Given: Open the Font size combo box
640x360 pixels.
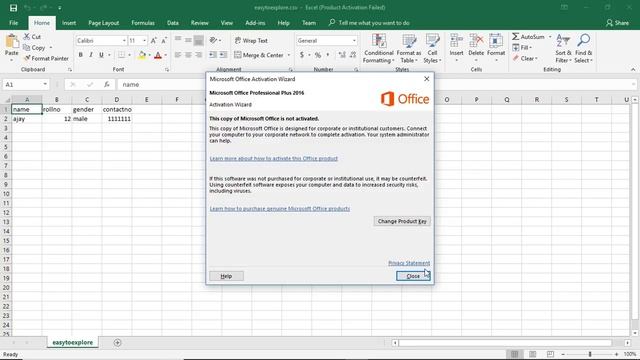Looking at the screenshot, I should coord(138,41).
